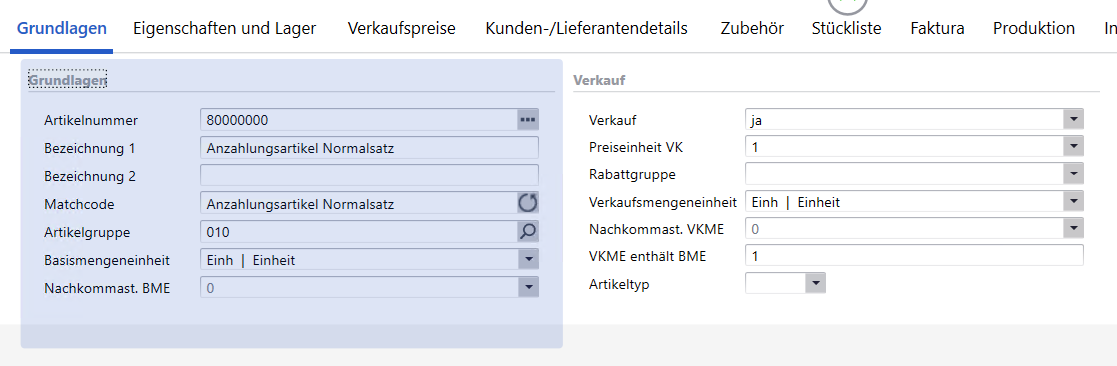This screenshot has width=1117, height=366.
Task: Switch to the Eigenschaften und Lager tab
Action: coord(224,28)
